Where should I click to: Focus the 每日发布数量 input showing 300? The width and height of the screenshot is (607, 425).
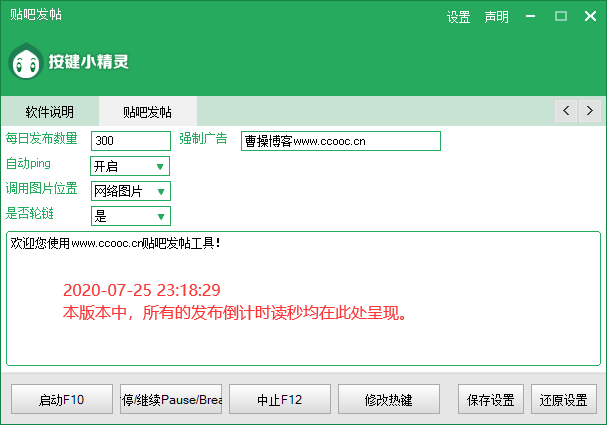click(x=131, y=141)
